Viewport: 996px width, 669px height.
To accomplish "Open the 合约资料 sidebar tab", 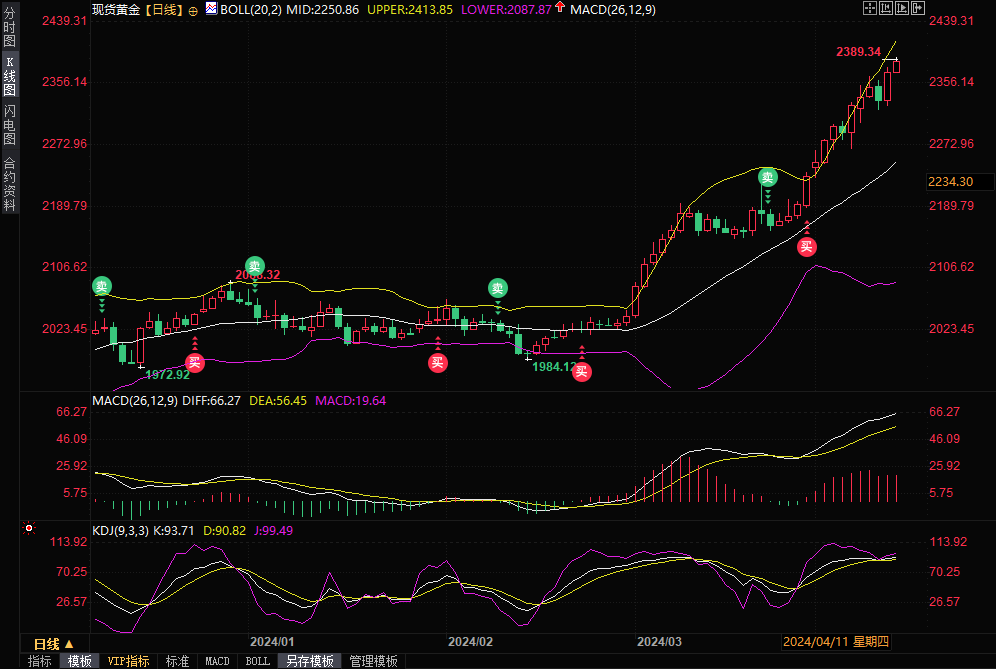I will point(9,182).
